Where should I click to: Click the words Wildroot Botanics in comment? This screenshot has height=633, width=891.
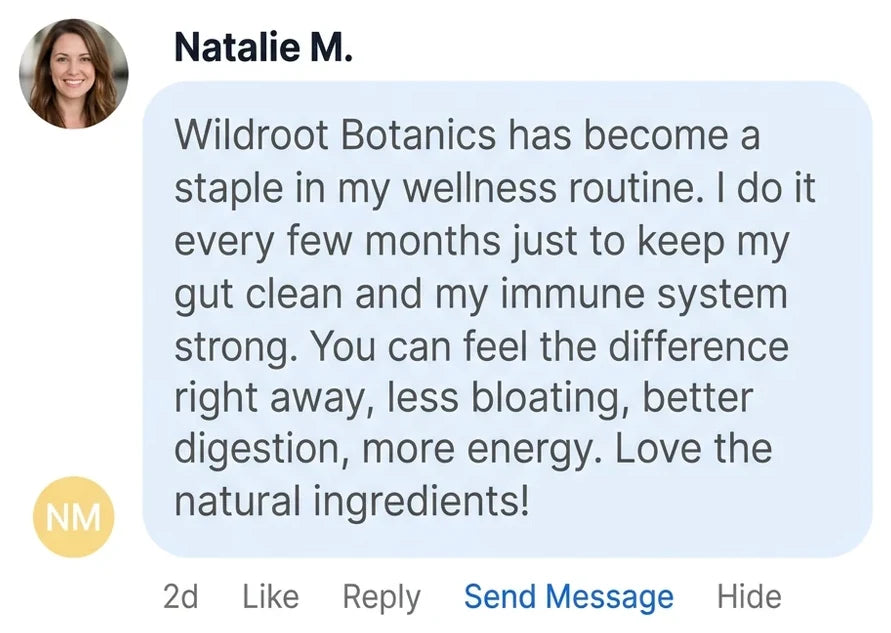click(335, 135)
